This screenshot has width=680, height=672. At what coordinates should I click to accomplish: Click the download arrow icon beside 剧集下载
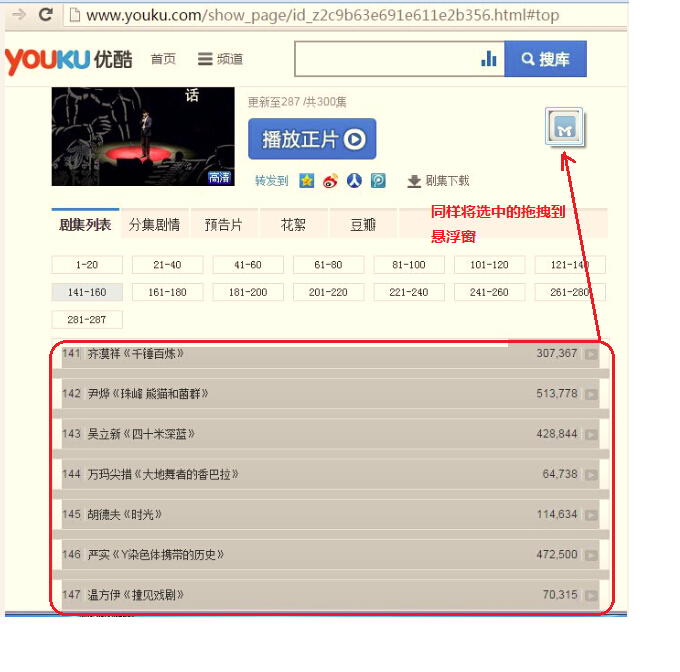coord(414,181)
